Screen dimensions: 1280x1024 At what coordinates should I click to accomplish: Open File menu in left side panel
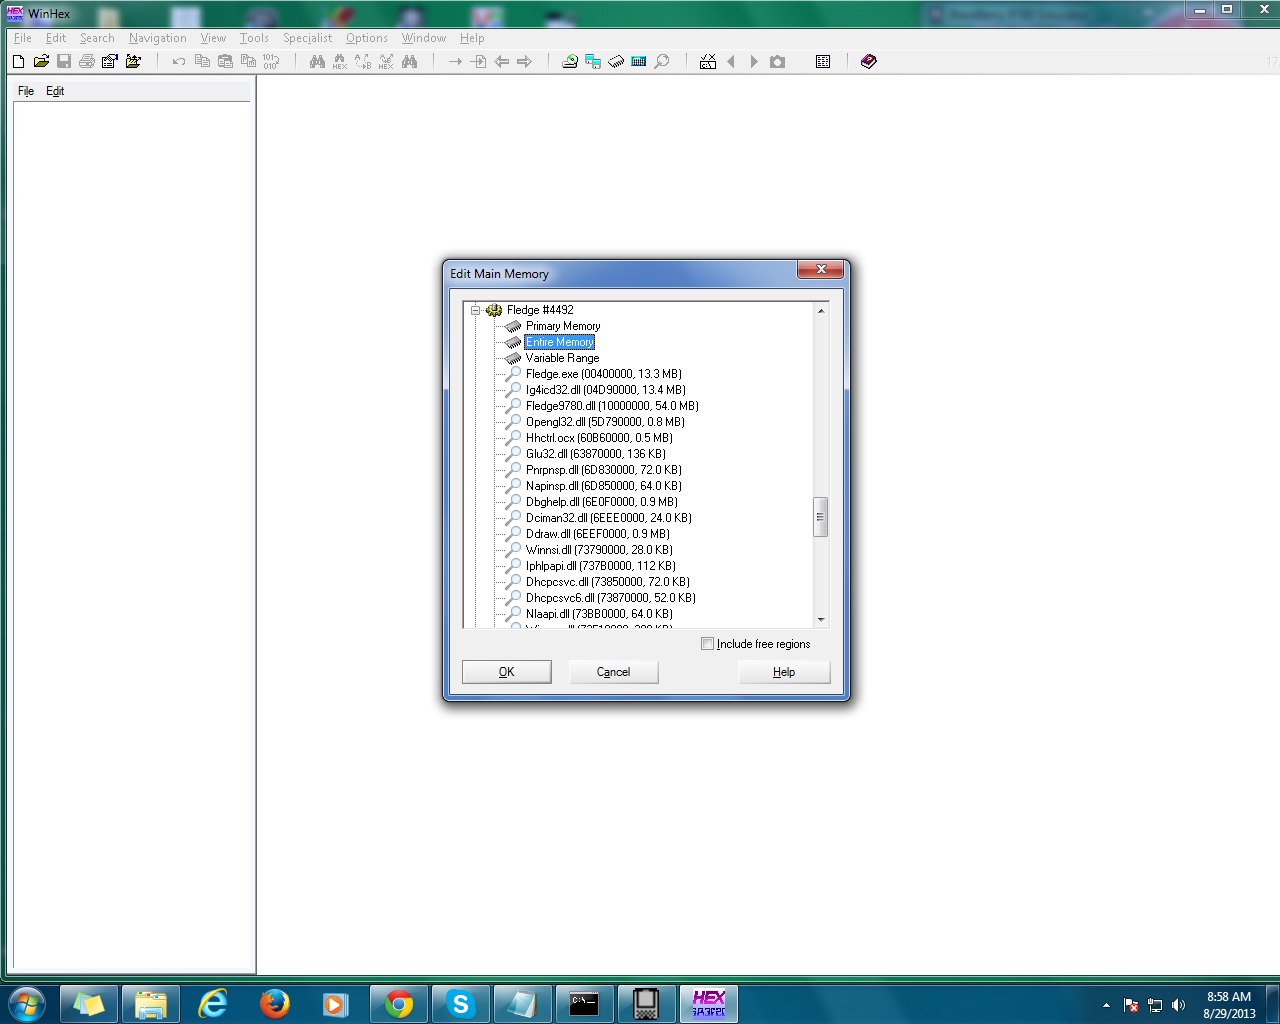tap(26, 91)
